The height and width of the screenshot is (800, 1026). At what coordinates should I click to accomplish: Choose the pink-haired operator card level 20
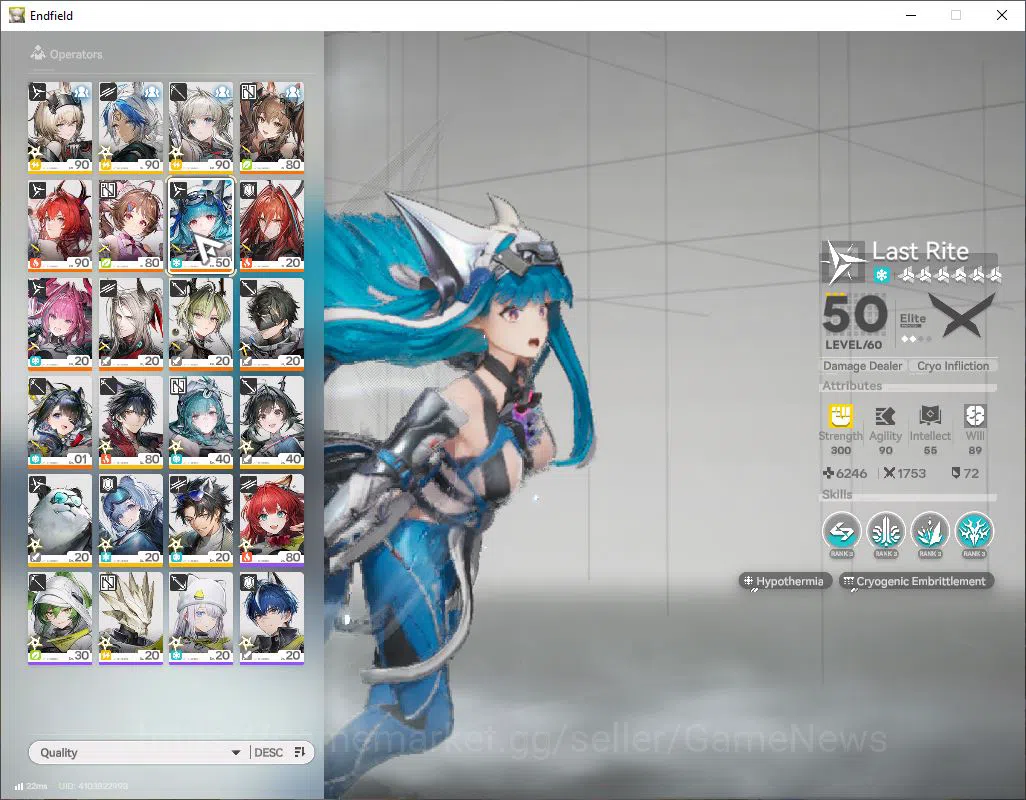pyautogui.click(x=60, y=324)
